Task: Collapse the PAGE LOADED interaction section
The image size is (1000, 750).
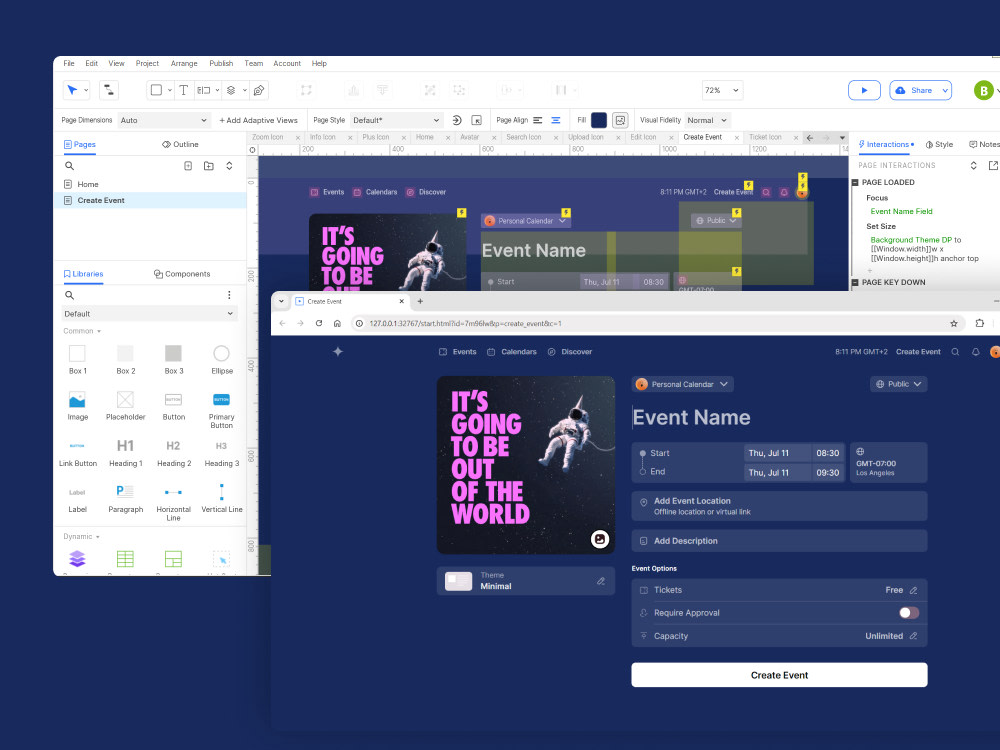Action: pos(855,182)
